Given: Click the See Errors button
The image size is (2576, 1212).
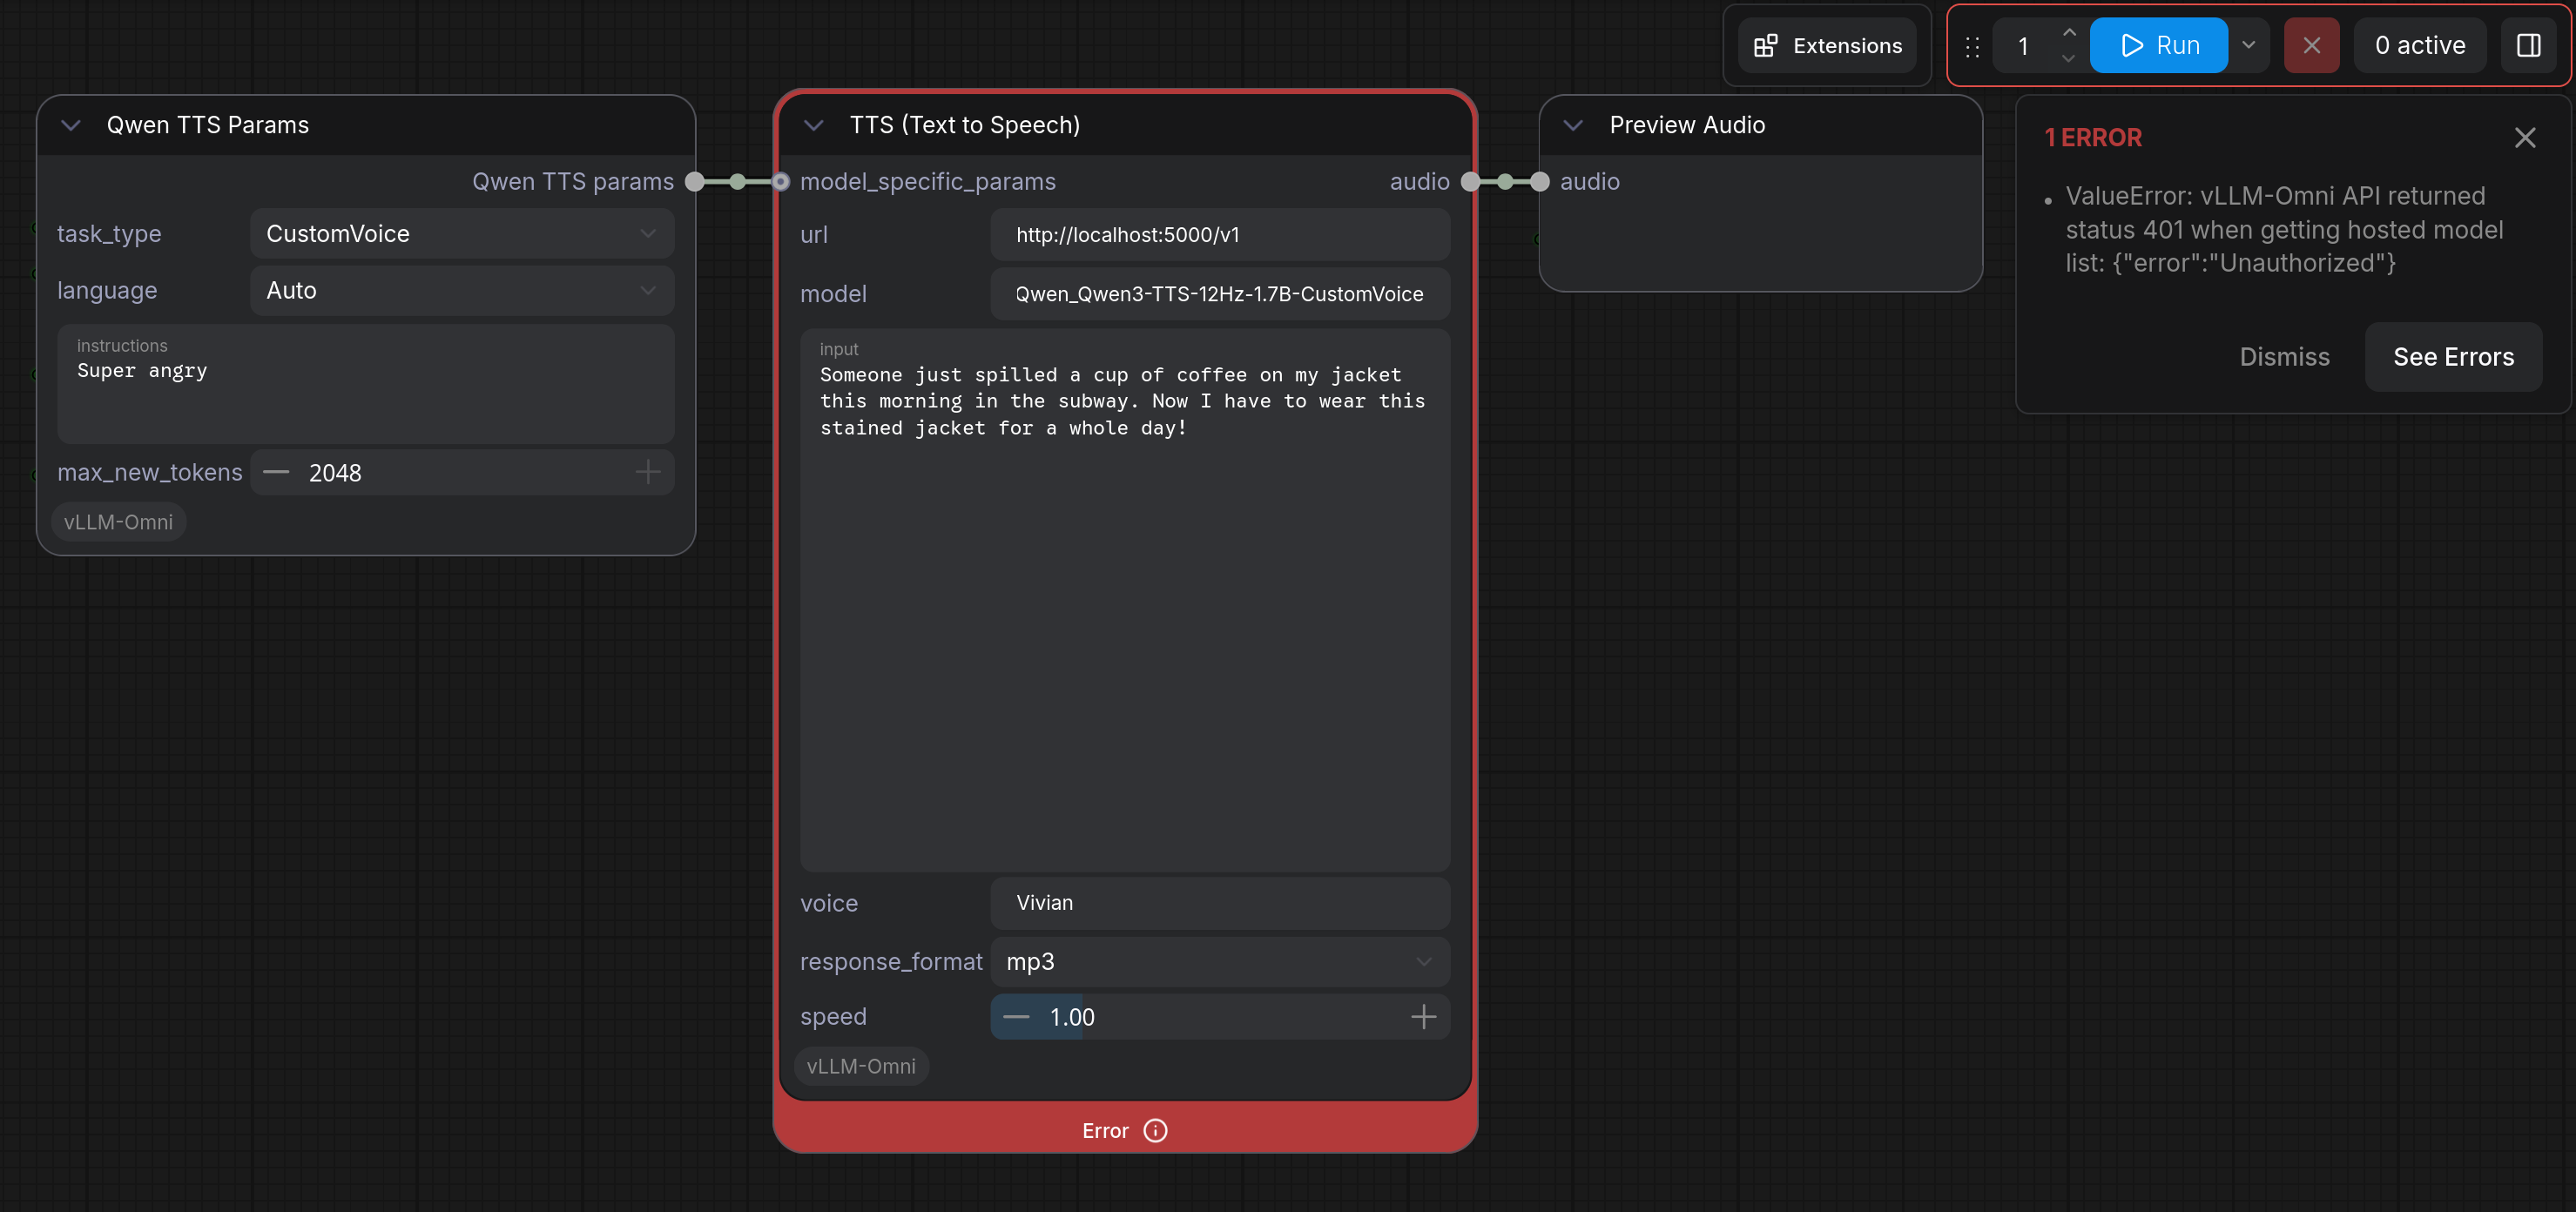Looking at the screenshot, I should pos(2452,357).
